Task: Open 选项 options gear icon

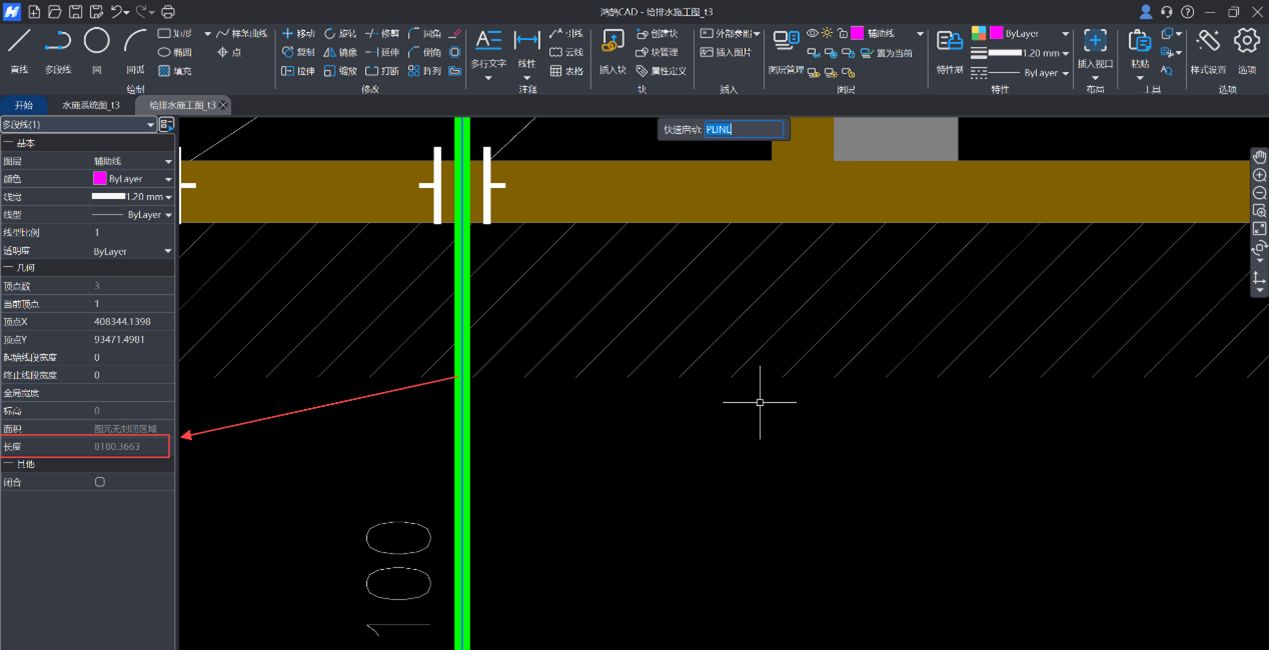Action: [x=1246, y=42]
